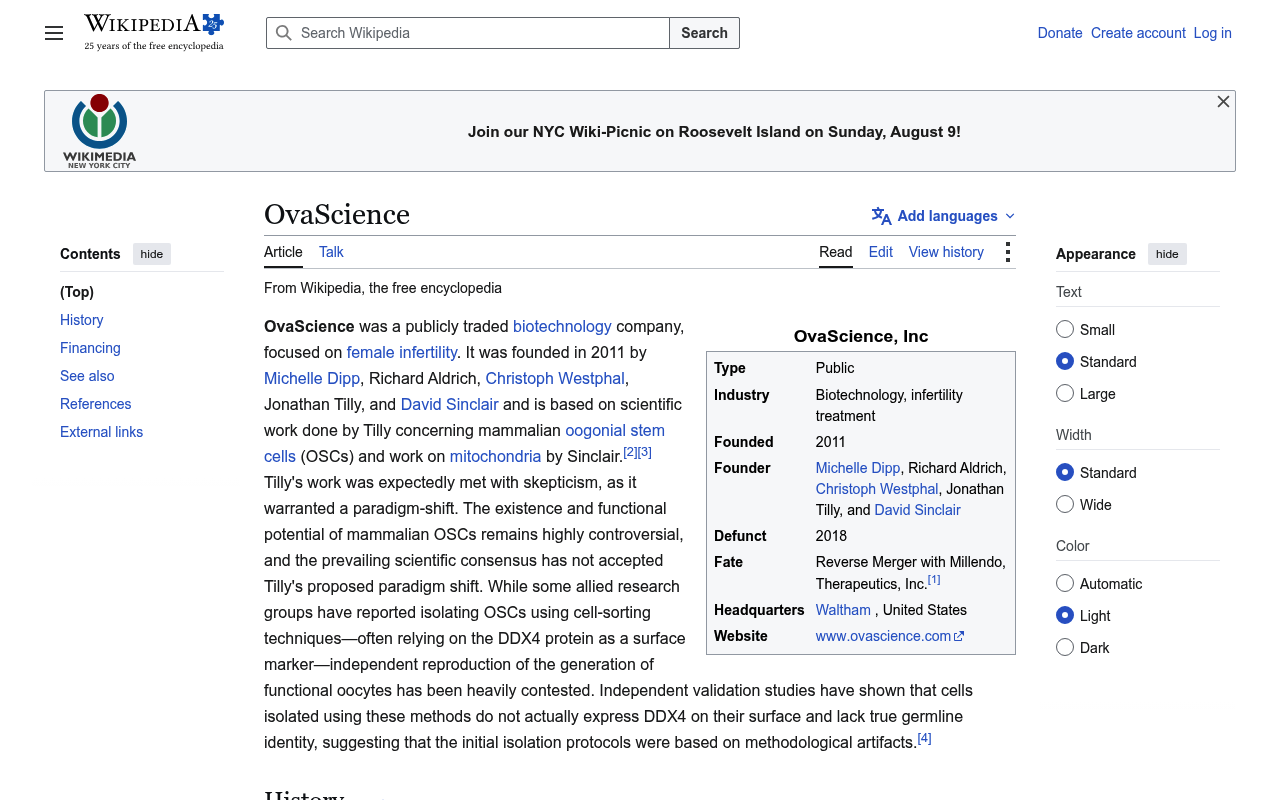Click citation reference [2]

coord(630,452)
